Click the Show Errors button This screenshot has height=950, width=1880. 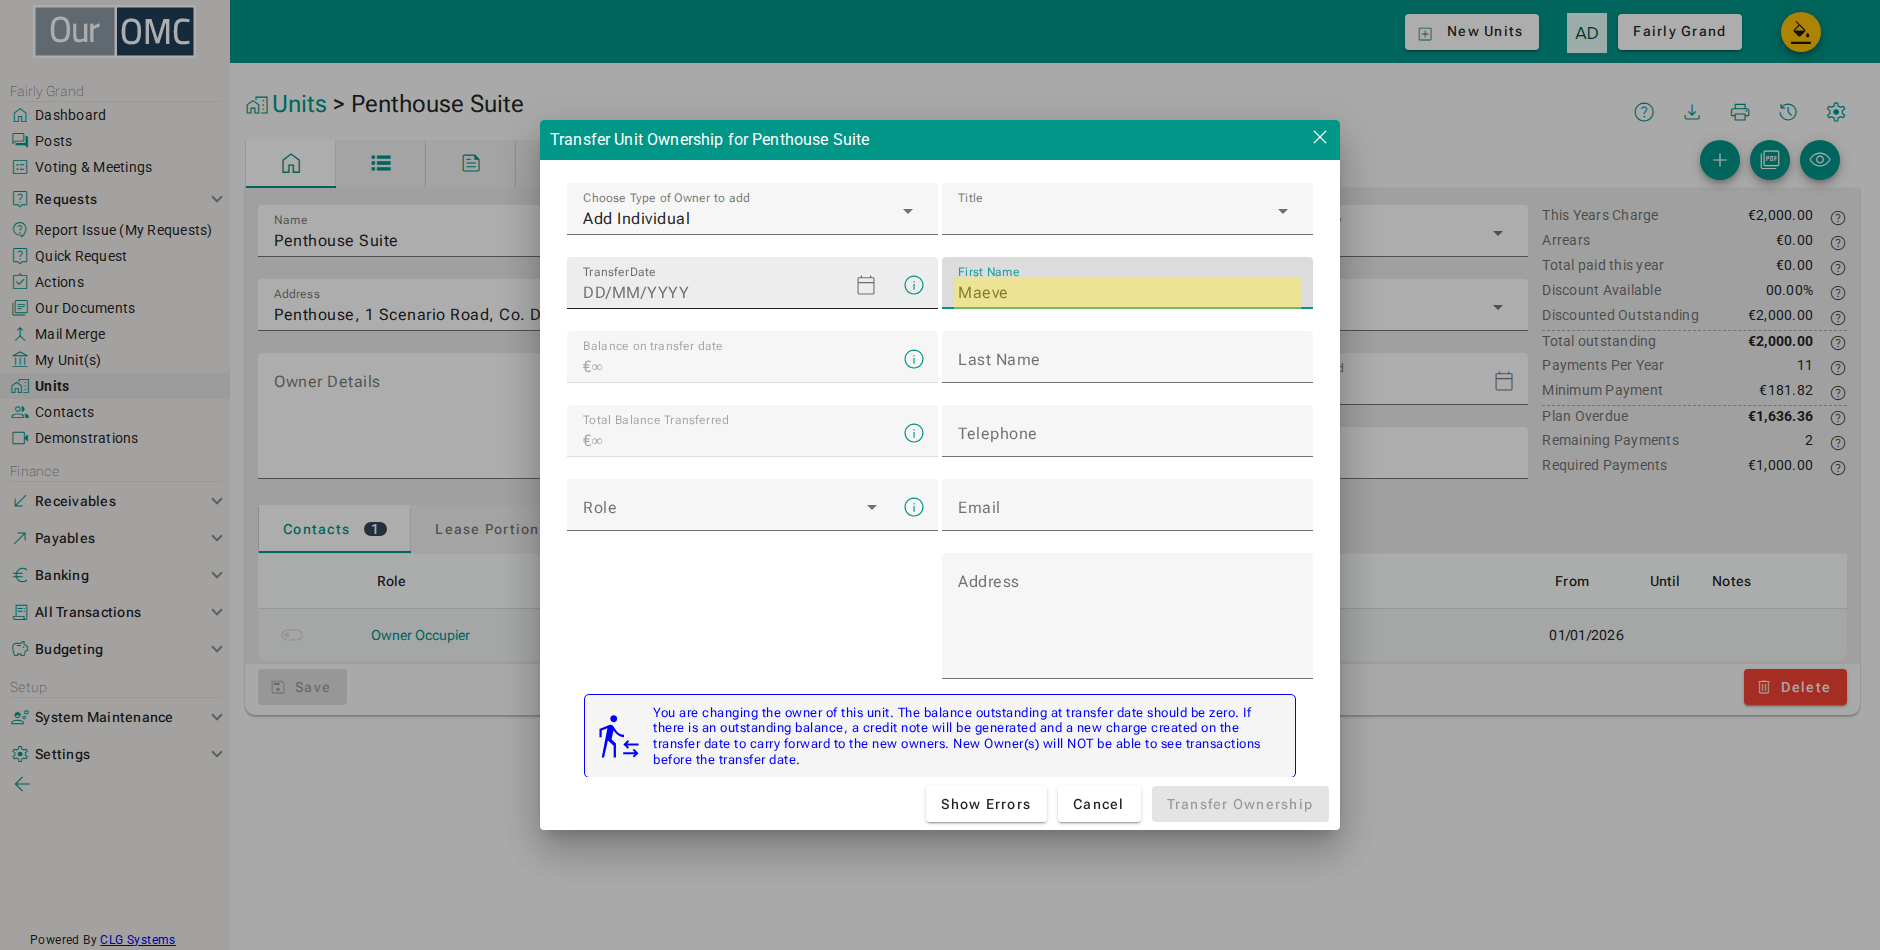tap(986, 804)
